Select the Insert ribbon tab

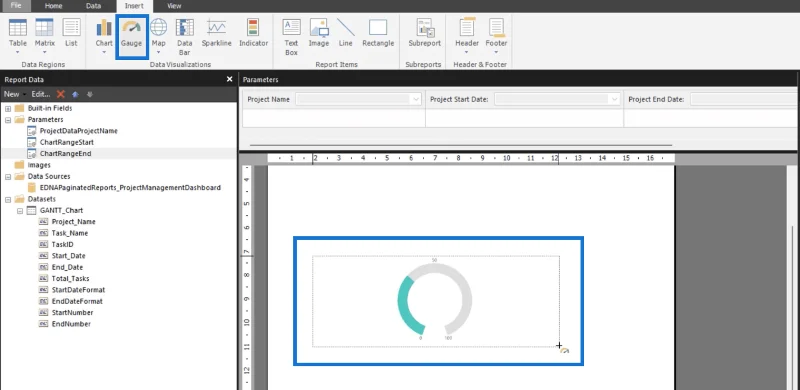(x=134, y=6)
